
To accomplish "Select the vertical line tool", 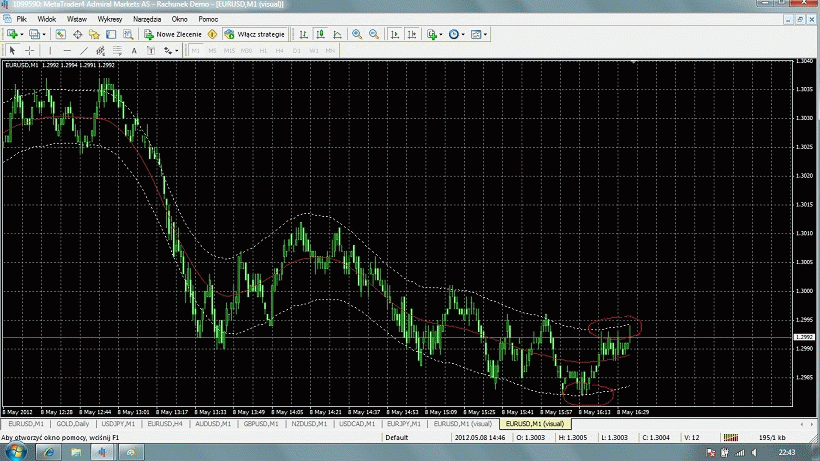I will coord(50,51).
